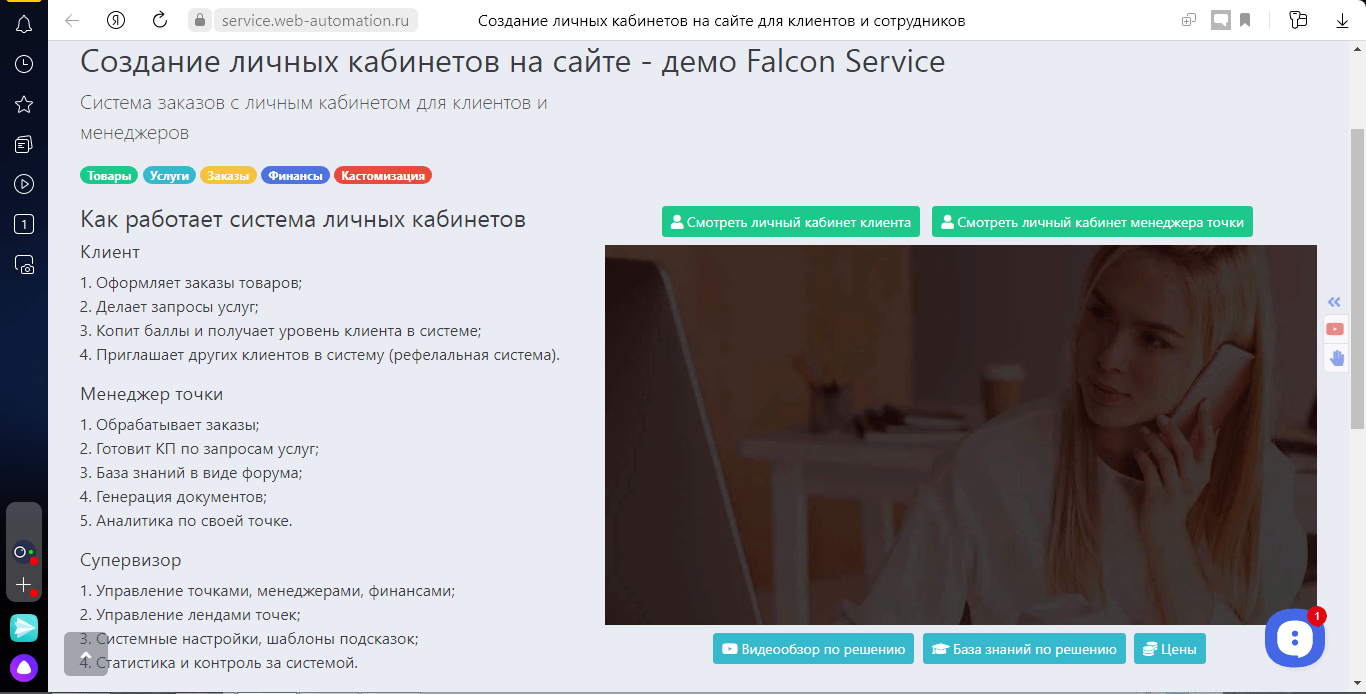1366x694 pixels.
Task: Jump to top with up-arrow button
Action: coord(86,654)
